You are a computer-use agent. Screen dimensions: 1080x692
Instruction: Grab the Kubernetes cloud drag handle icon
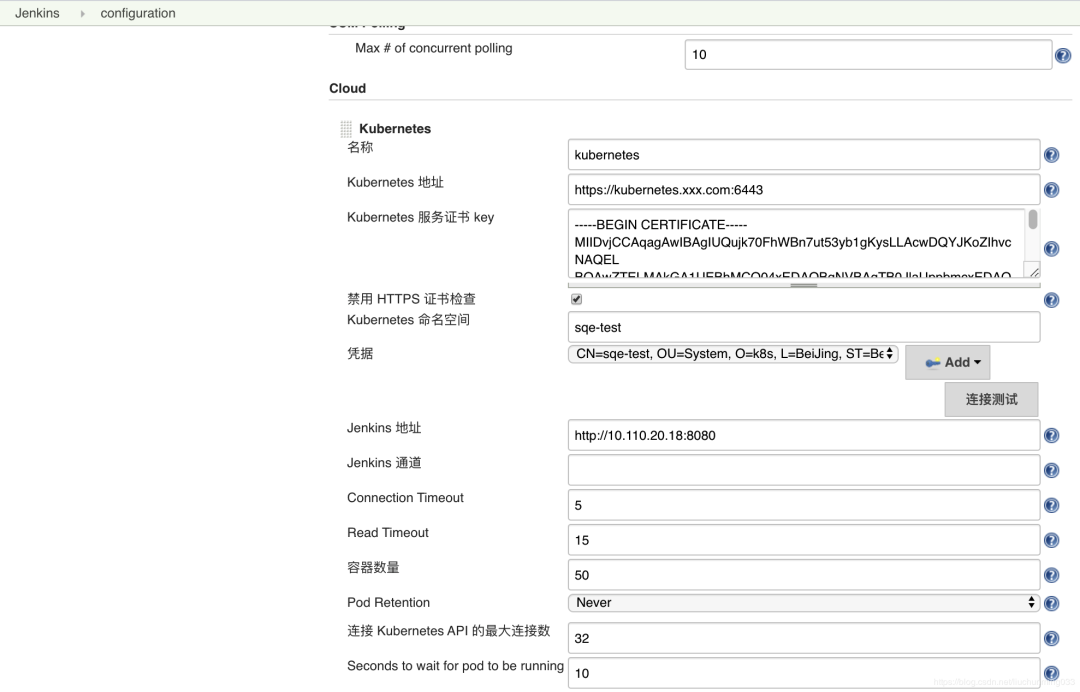346,129
